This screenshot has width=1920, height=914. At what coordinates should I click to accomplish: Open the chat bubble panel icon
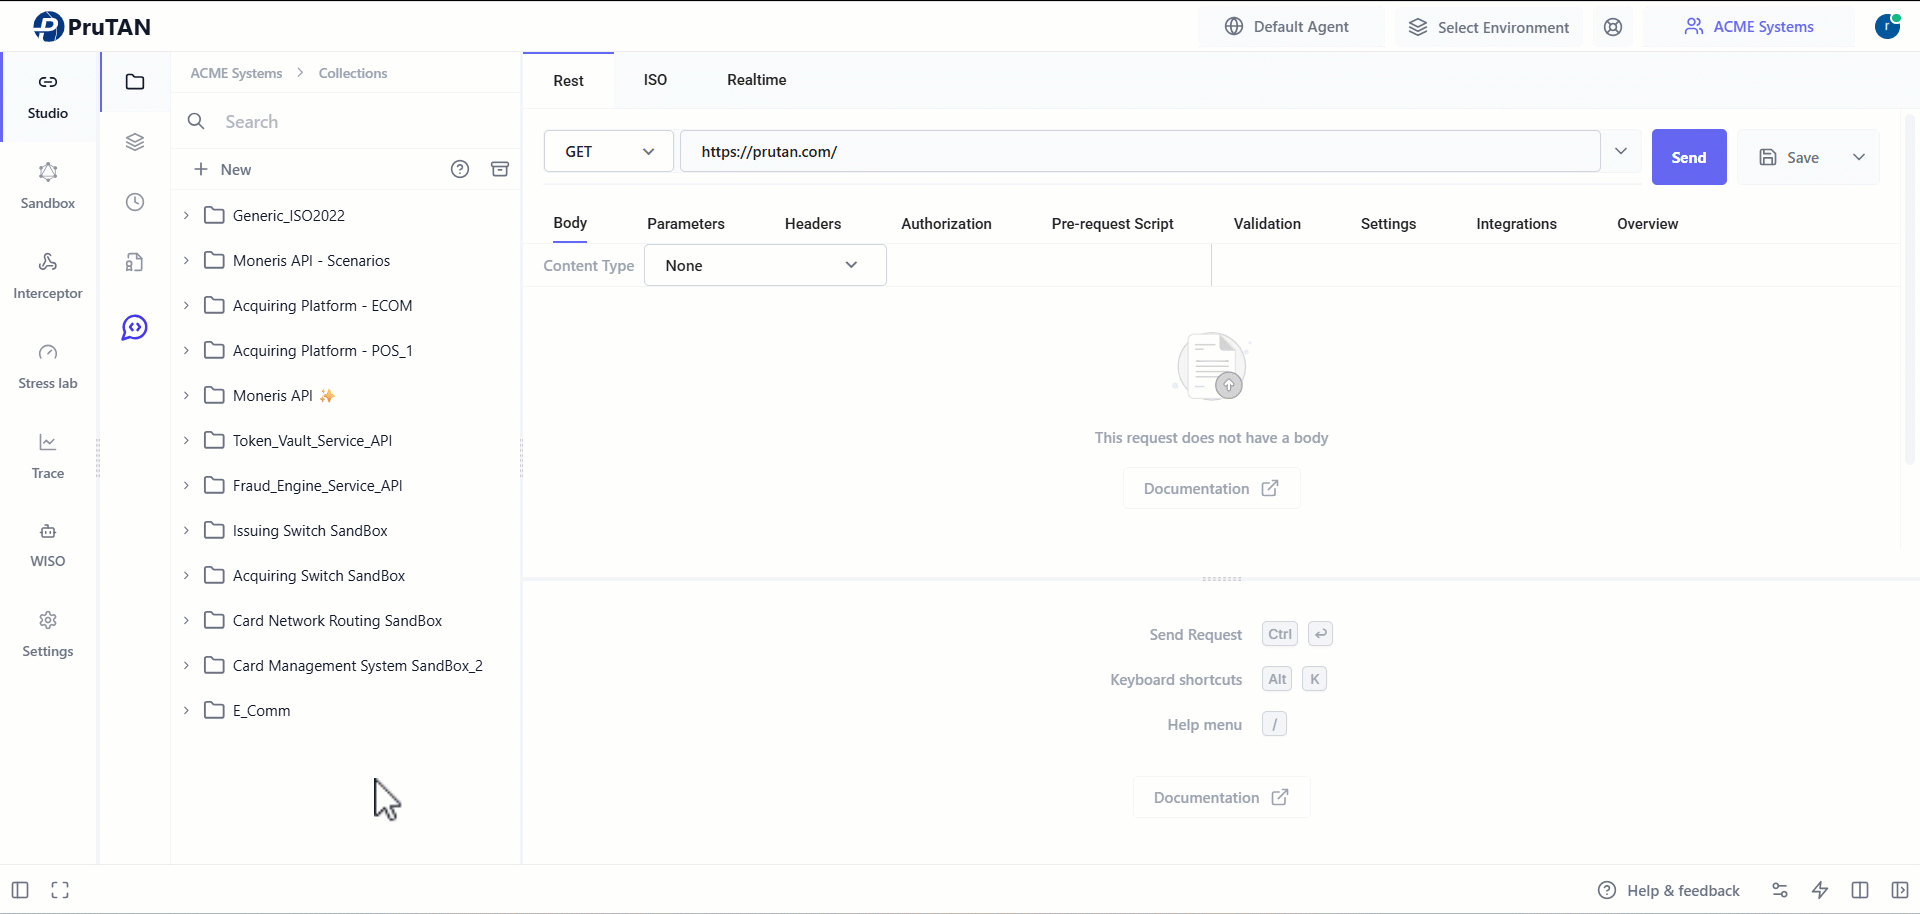[135, 327]
